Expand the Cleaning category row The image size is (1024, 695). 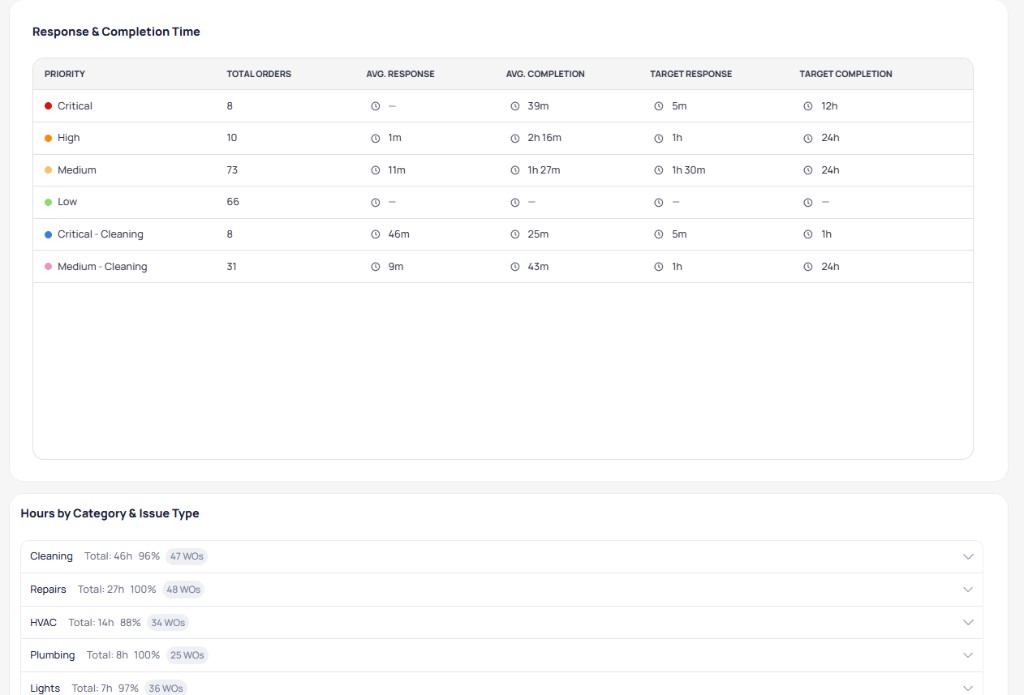tap(502, 557)
